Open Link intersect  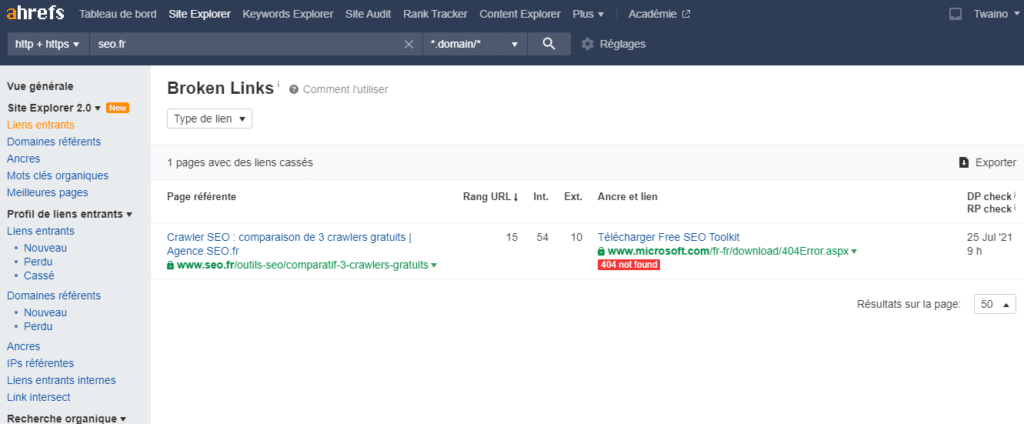[39, 397]
